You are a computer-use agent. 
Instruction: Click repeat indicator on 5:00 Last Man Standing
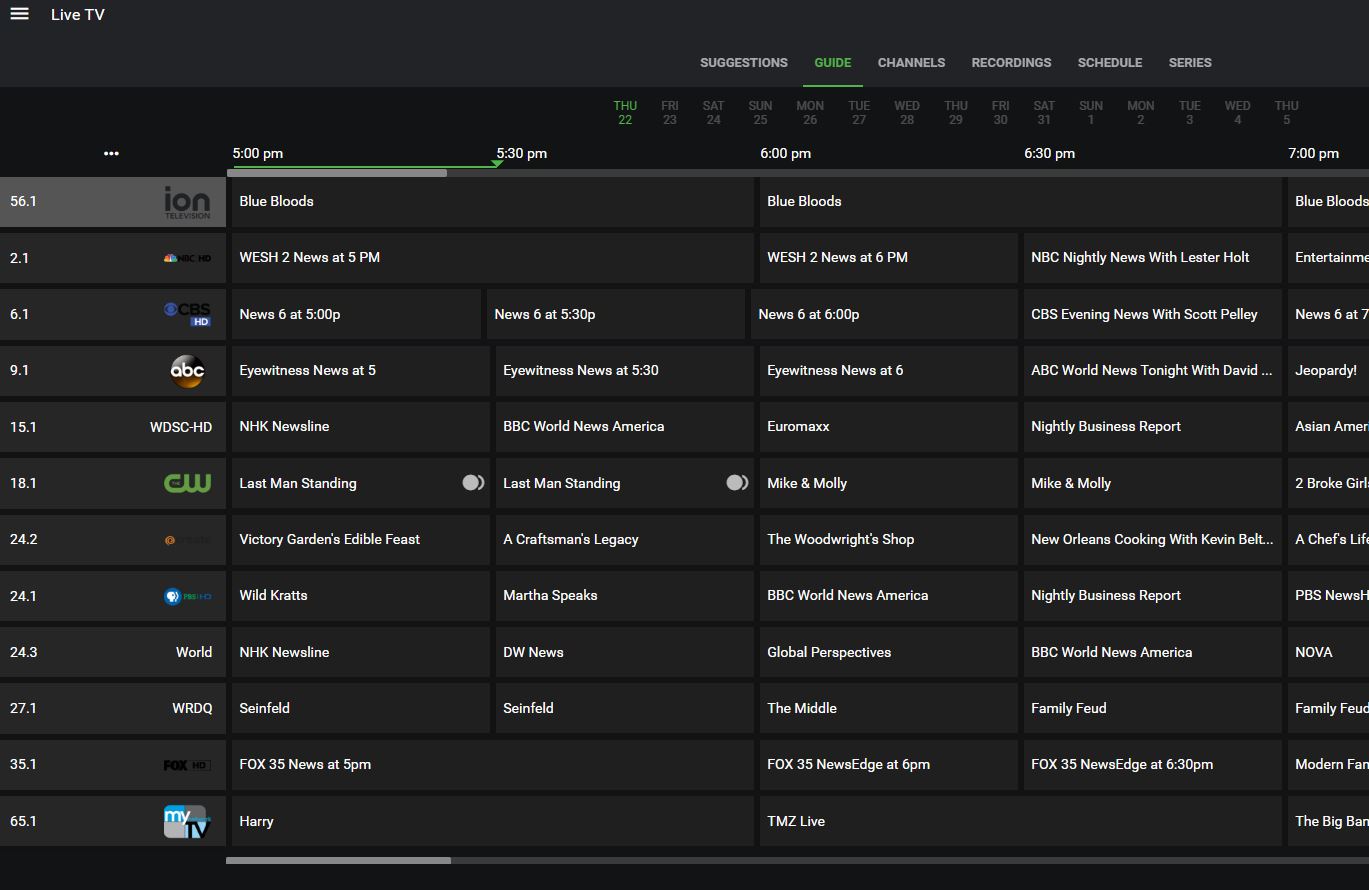coord(473,483)
